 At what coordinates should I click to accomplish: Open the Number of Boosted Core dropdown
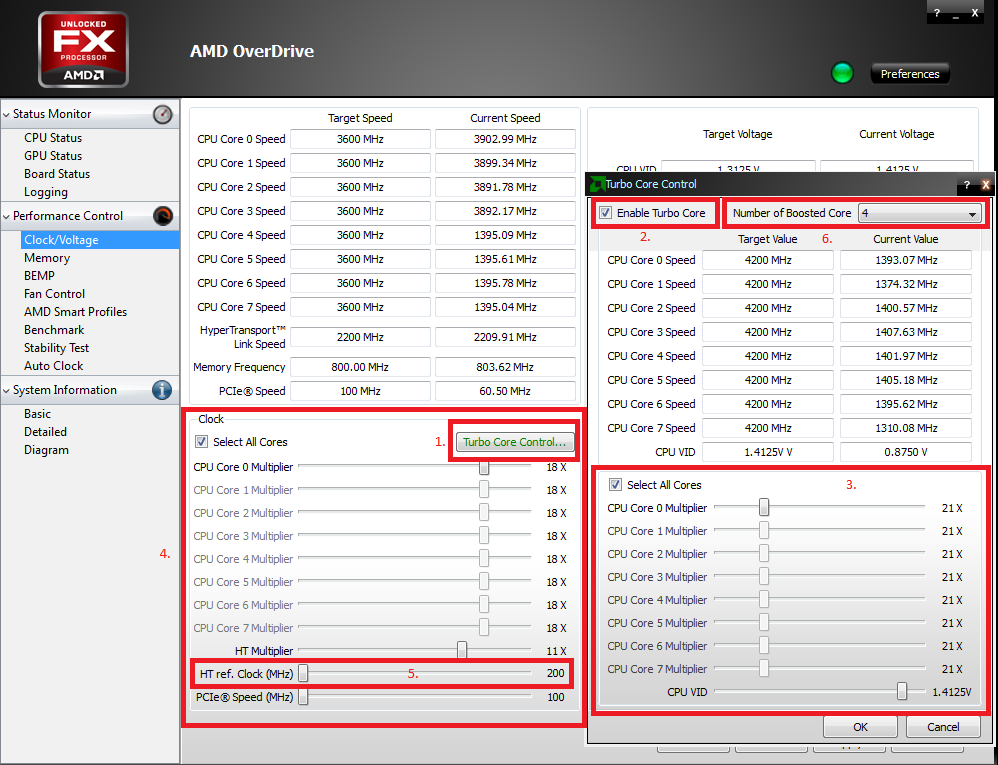(919, 213)
